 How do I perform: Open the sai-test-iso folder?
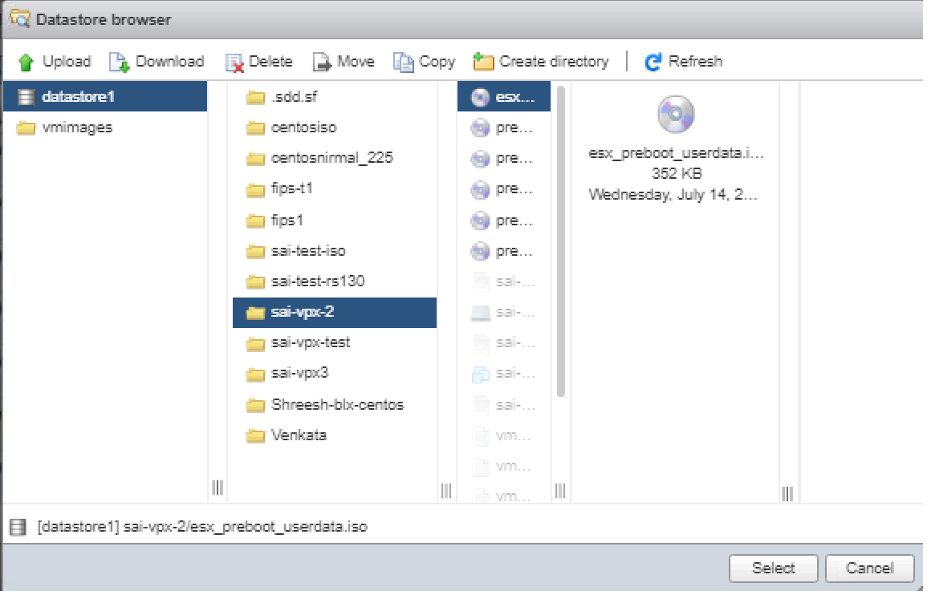(x=334, y=251)
